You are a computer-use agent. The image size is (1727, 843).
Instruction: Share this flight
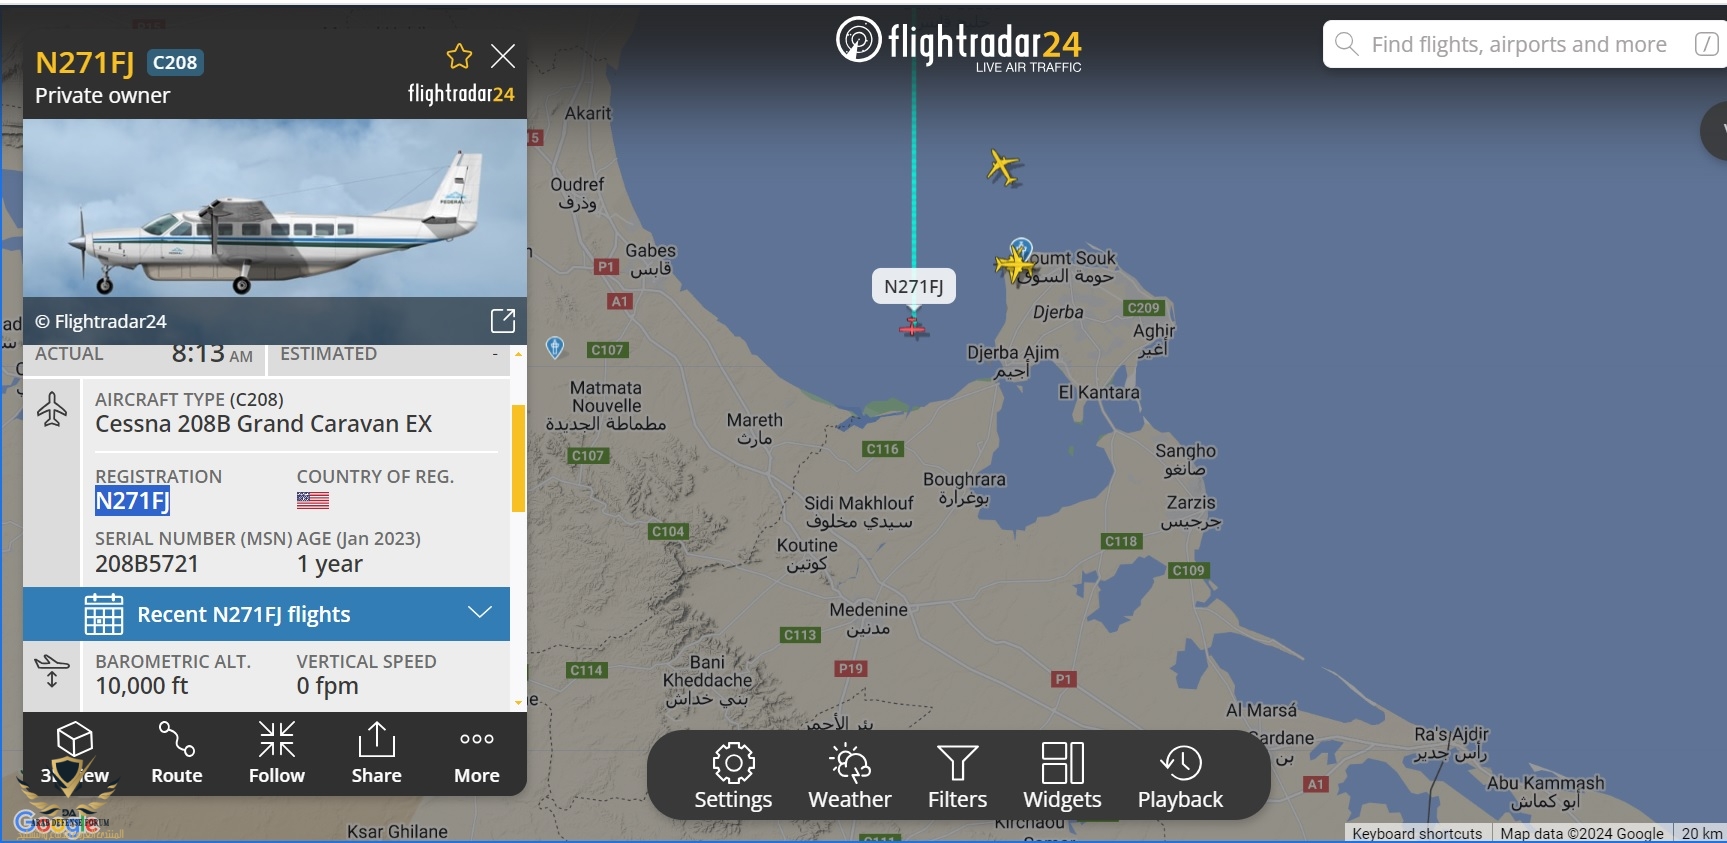pyautogui.click(x=377, y=753)
